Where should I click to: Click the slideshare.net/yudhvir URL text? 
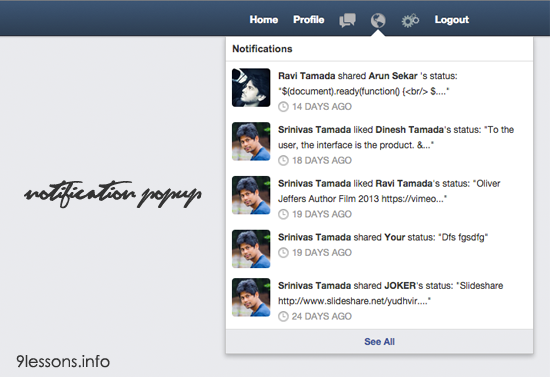coord(354,301)
